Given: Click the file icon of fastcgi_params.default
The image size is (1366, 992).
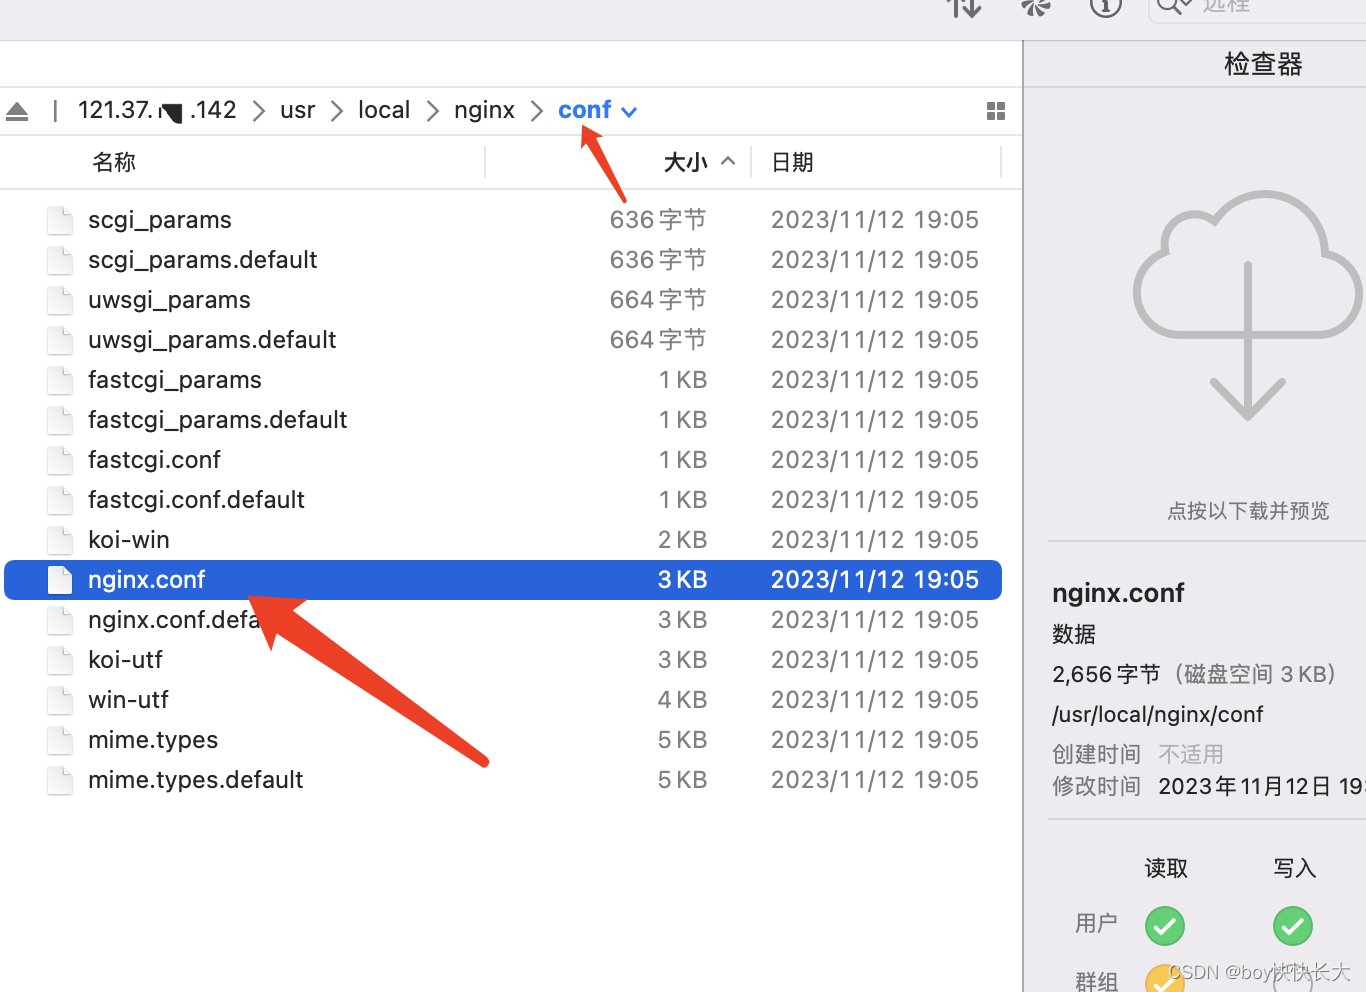Looking at the screenshot, I should [x=60, y=420].
